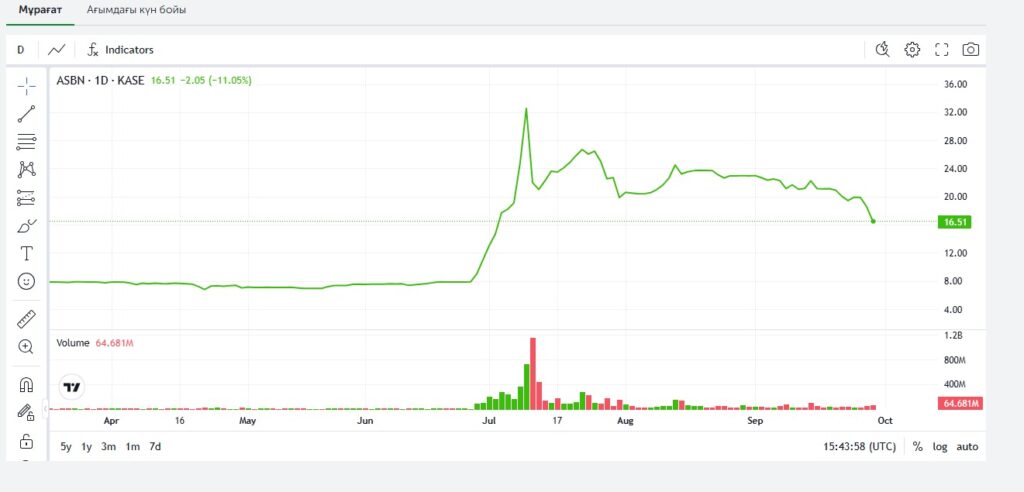Open quick search icon in toolbar
1024x492 pixels.
pos(882,50)
